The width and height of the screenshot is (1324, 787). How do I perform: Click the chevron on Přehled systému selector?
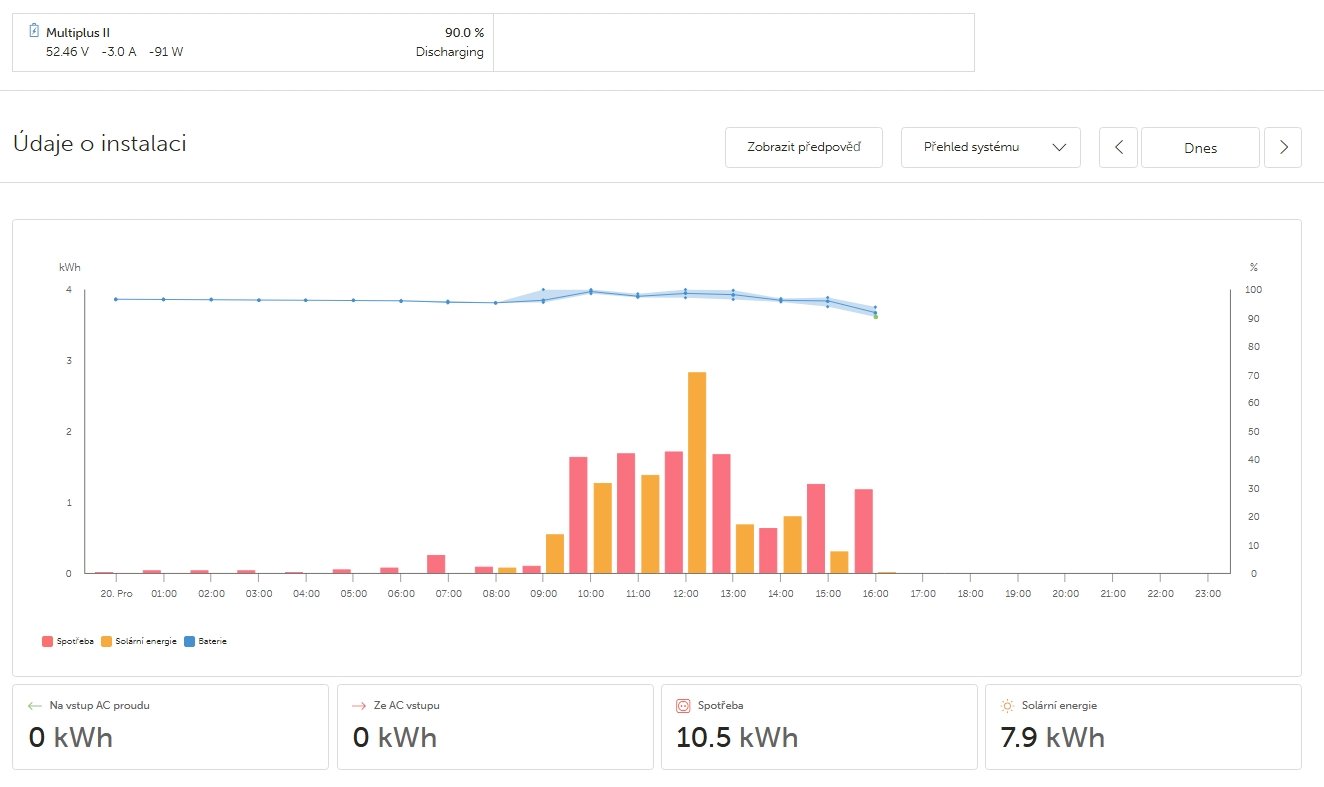coord(1060,148)
